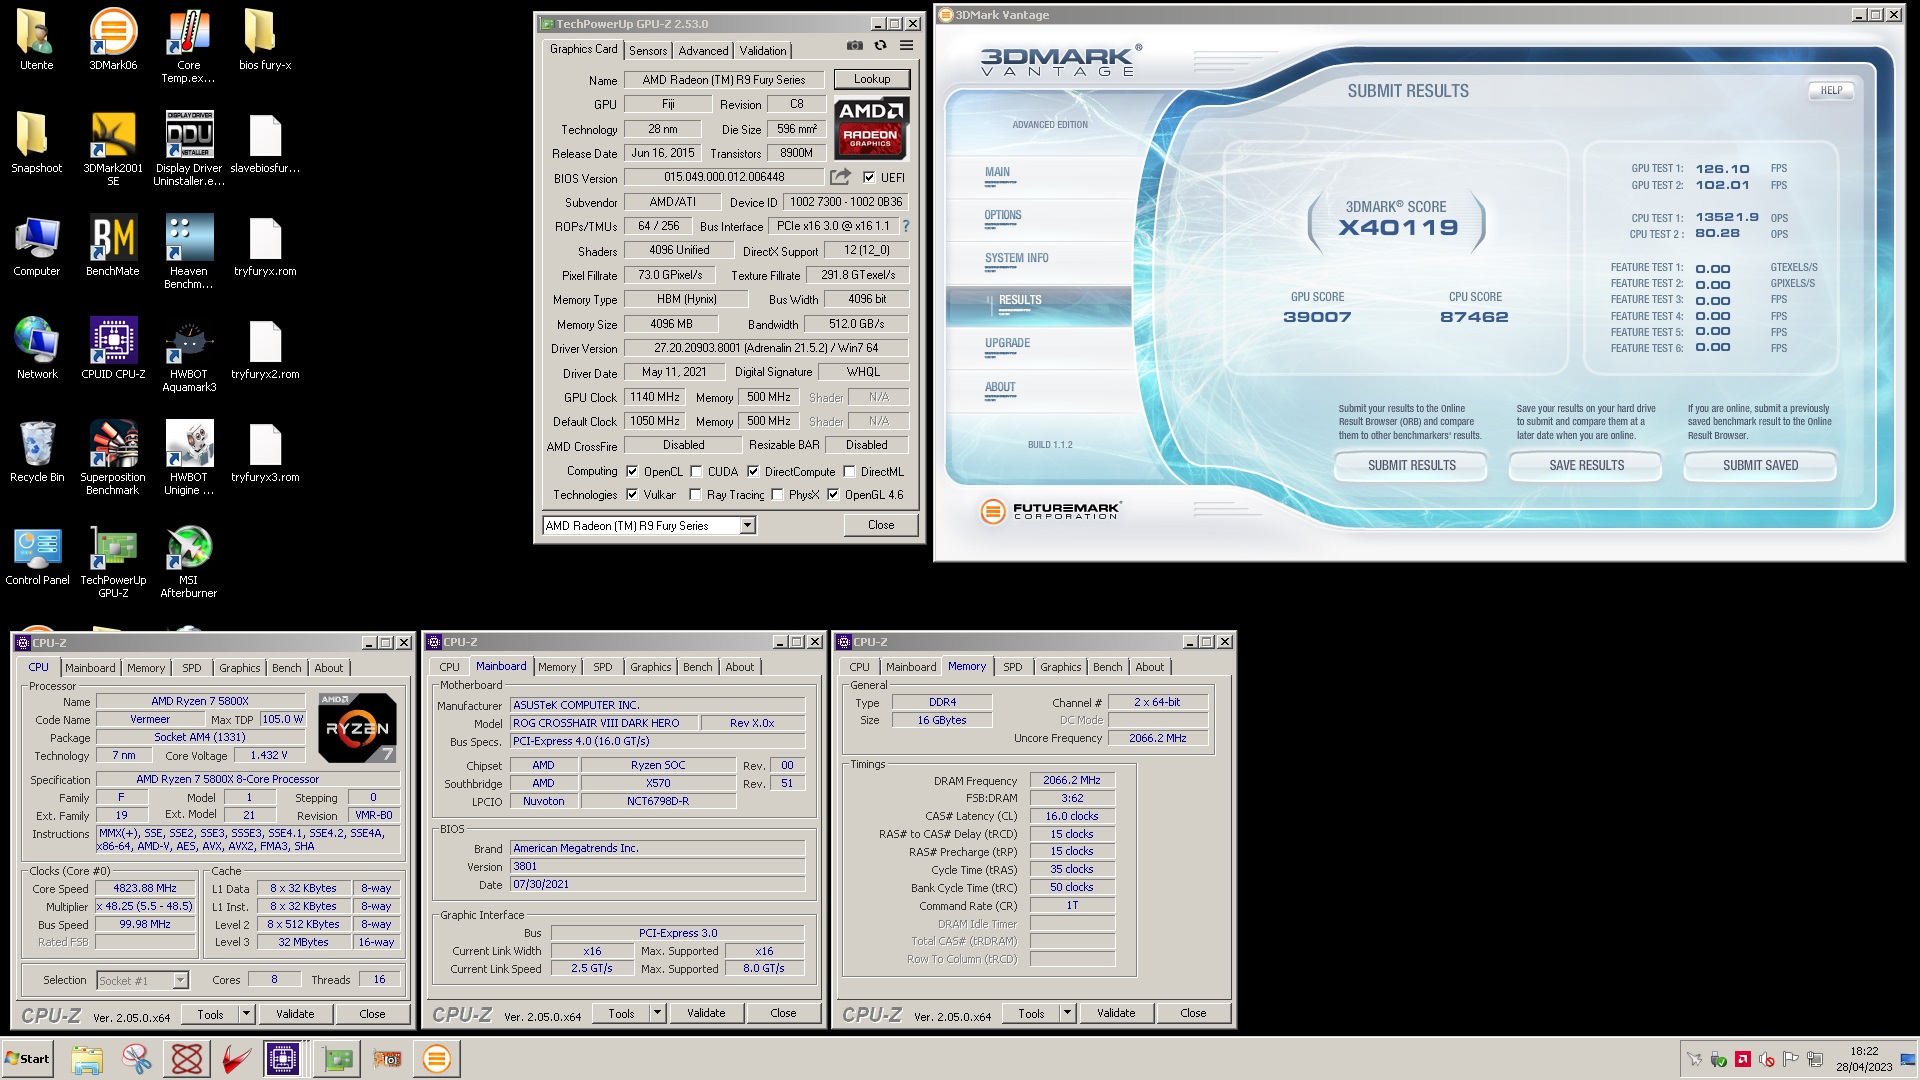Toggle PhysX checkbox

(777, 494)
